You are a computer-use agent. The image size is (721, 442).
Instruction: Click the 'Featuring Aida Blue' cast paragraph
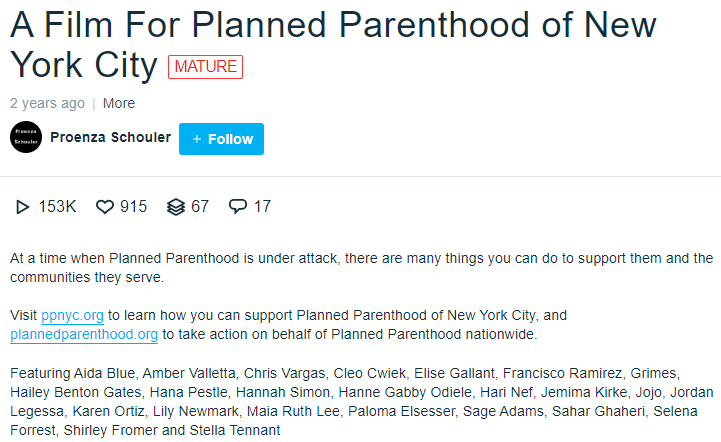[360, 401]
